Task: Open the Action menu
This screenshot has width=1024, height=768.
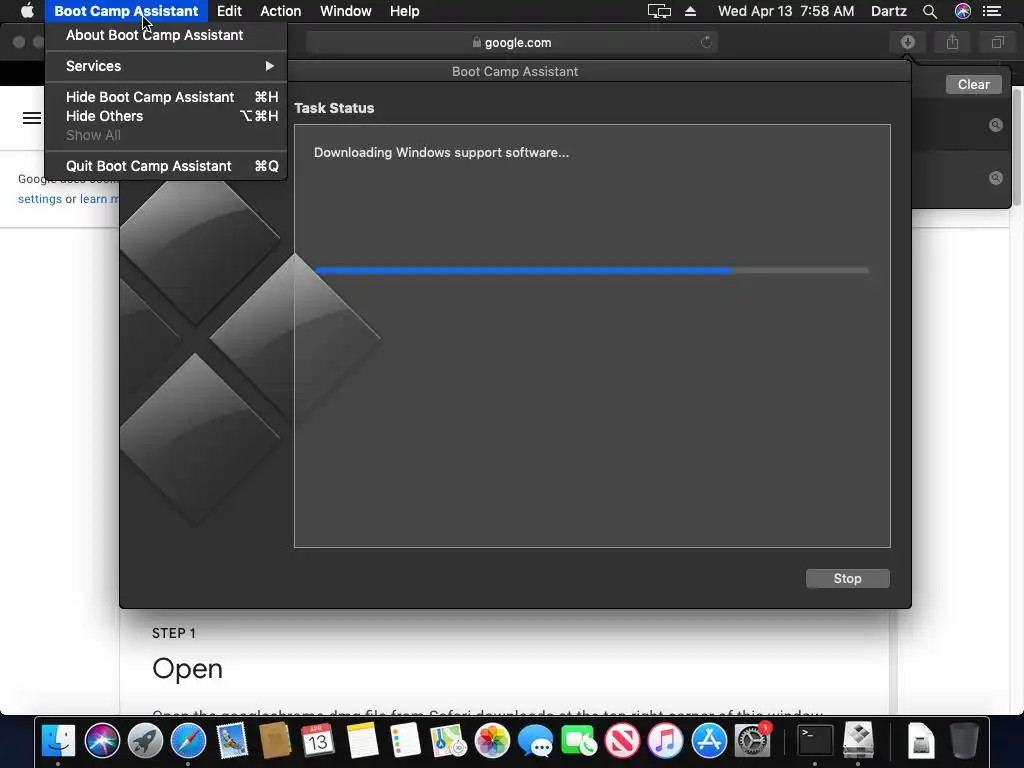Action: pyautogui.click(x=281, y=11)
